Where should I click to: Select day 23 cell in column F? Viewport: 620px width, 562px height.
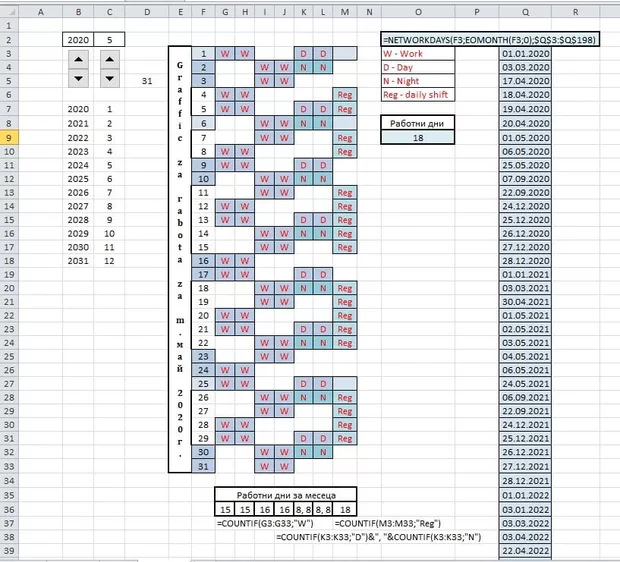[203, 356]
